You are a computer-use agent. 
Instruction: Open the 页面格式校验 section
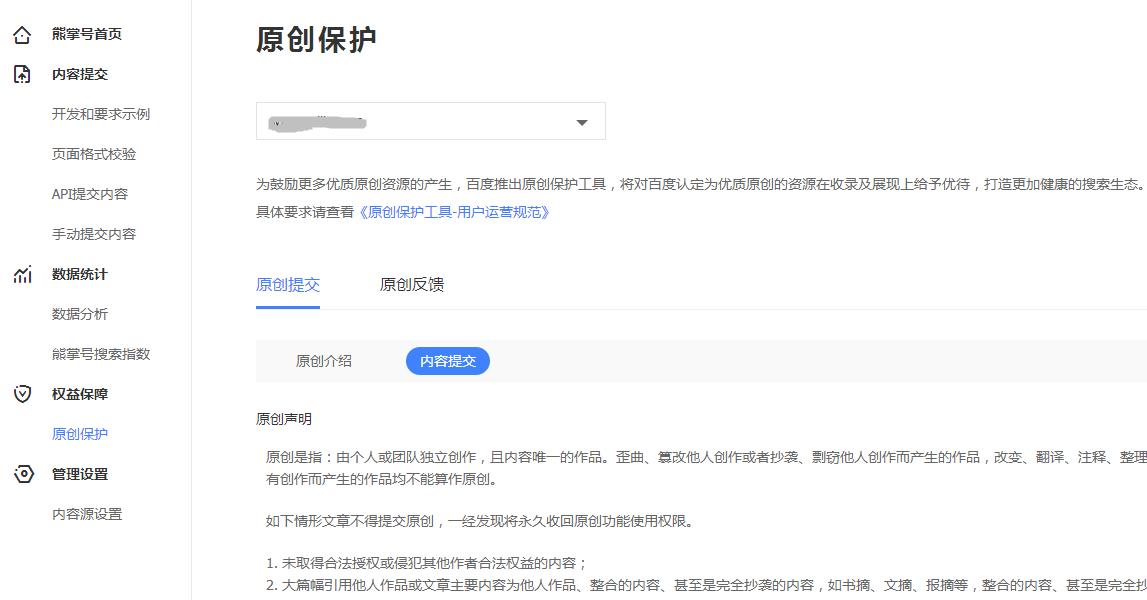97,153
